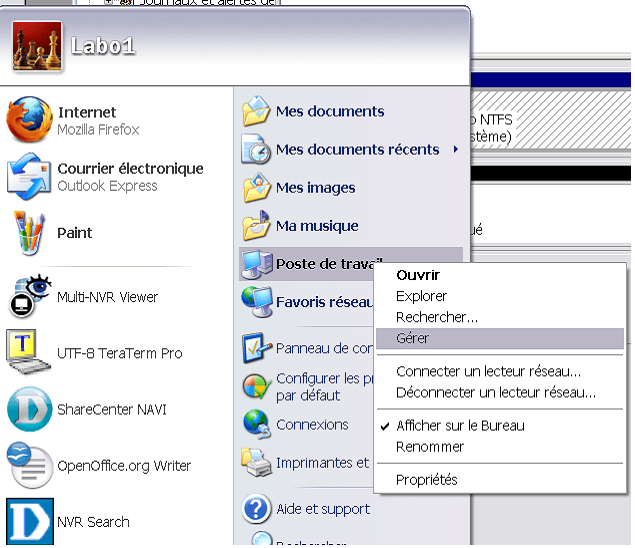The image size is (635, 548).
Task: Click Connexions label
Action: (312, 425)
